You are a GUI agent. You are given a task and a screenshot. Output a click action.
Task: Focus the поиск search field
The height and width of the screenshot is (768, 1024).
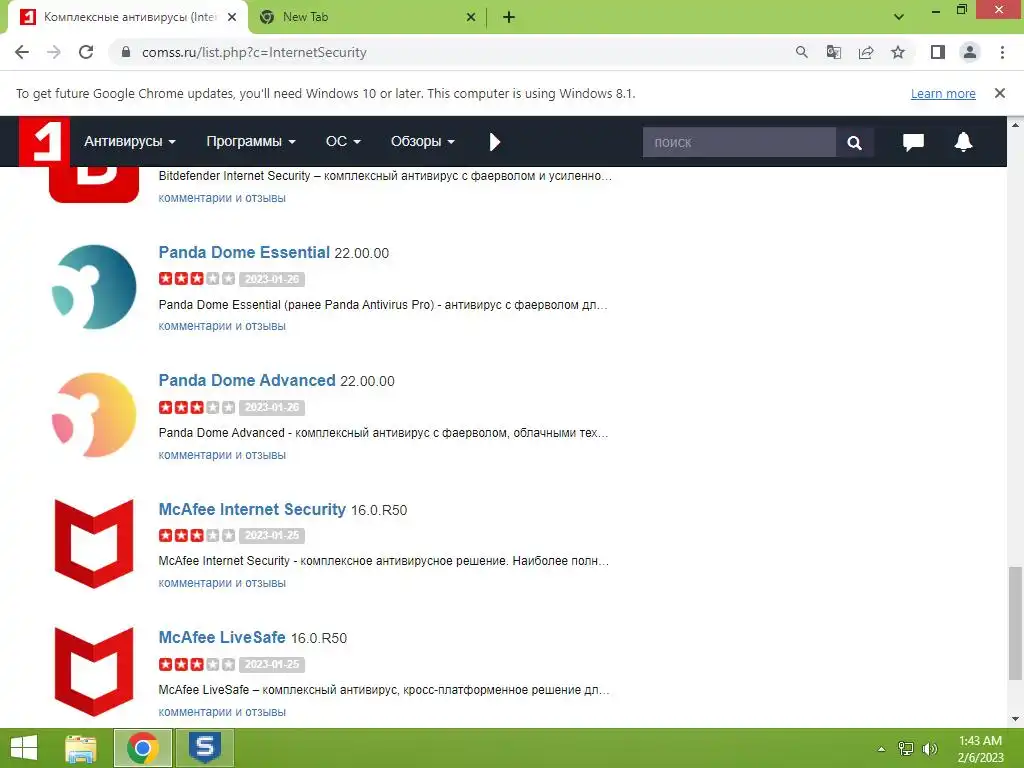coord(739,142)
